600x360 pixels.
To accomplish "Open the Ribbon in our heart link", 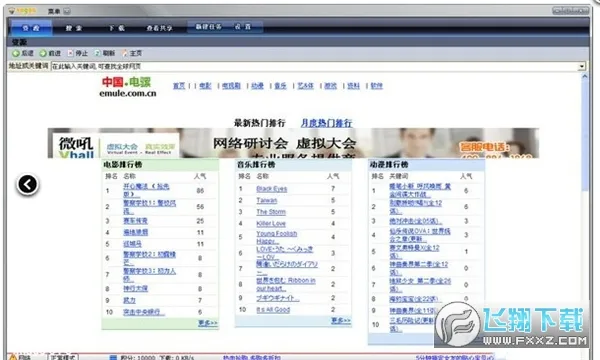I will pyautogui.click(x=286, y=284).
